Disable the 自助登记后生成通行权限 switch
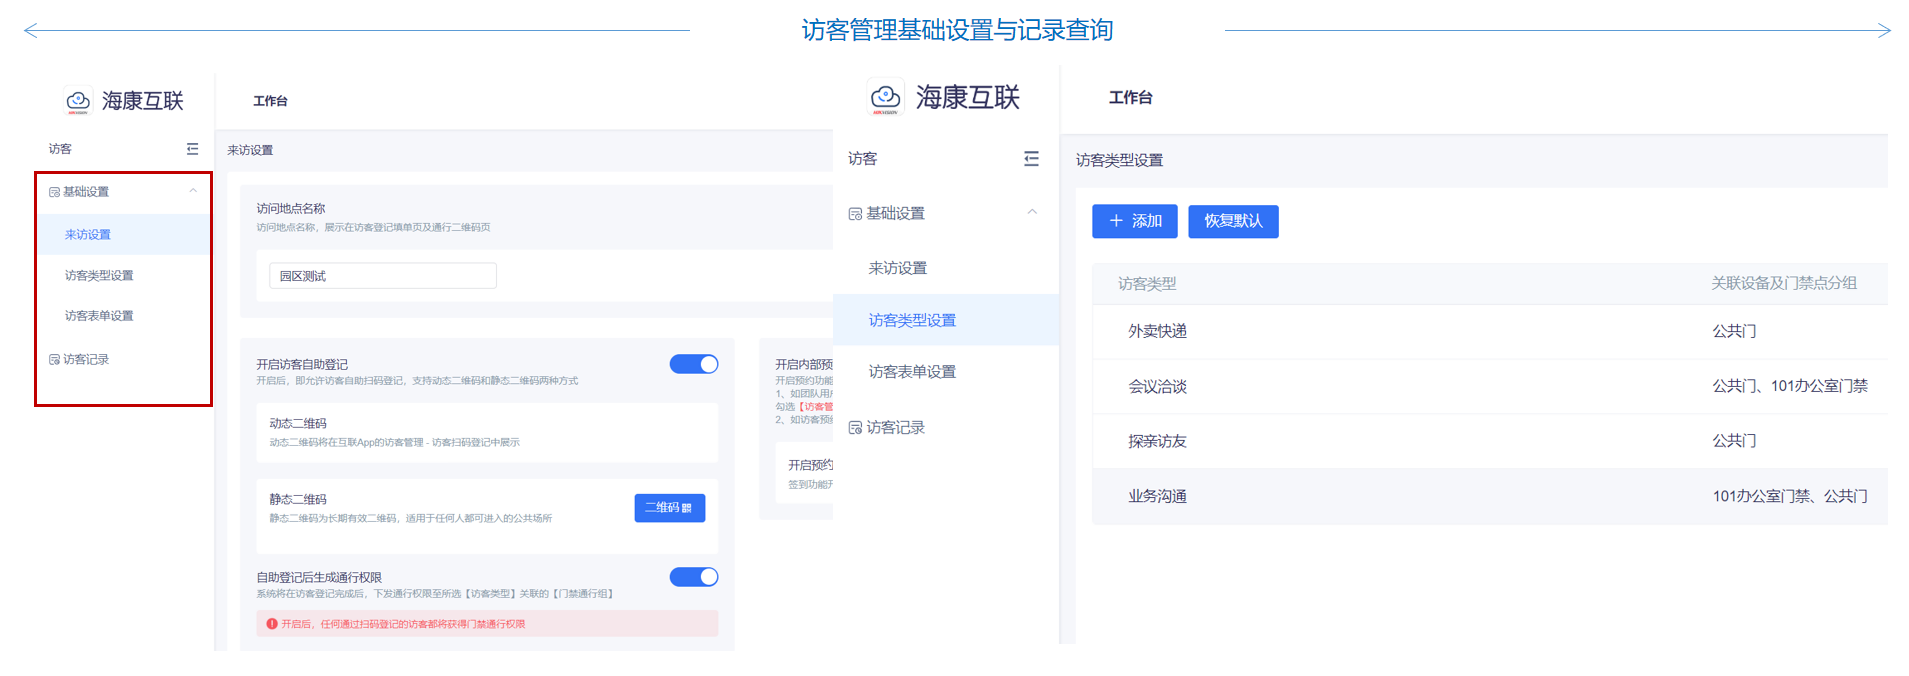1909x676 pixels. coord(693,577)
